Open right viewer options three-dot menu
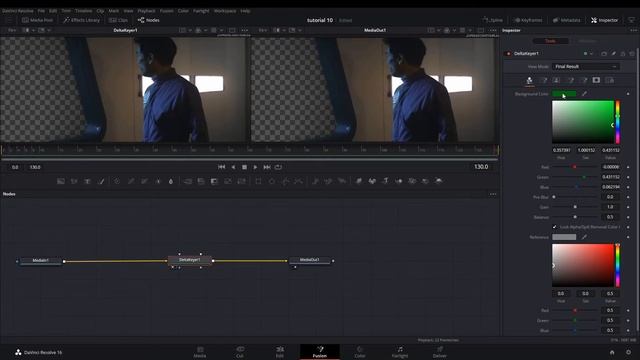640x360 pixels. click(x=493, y=30)
